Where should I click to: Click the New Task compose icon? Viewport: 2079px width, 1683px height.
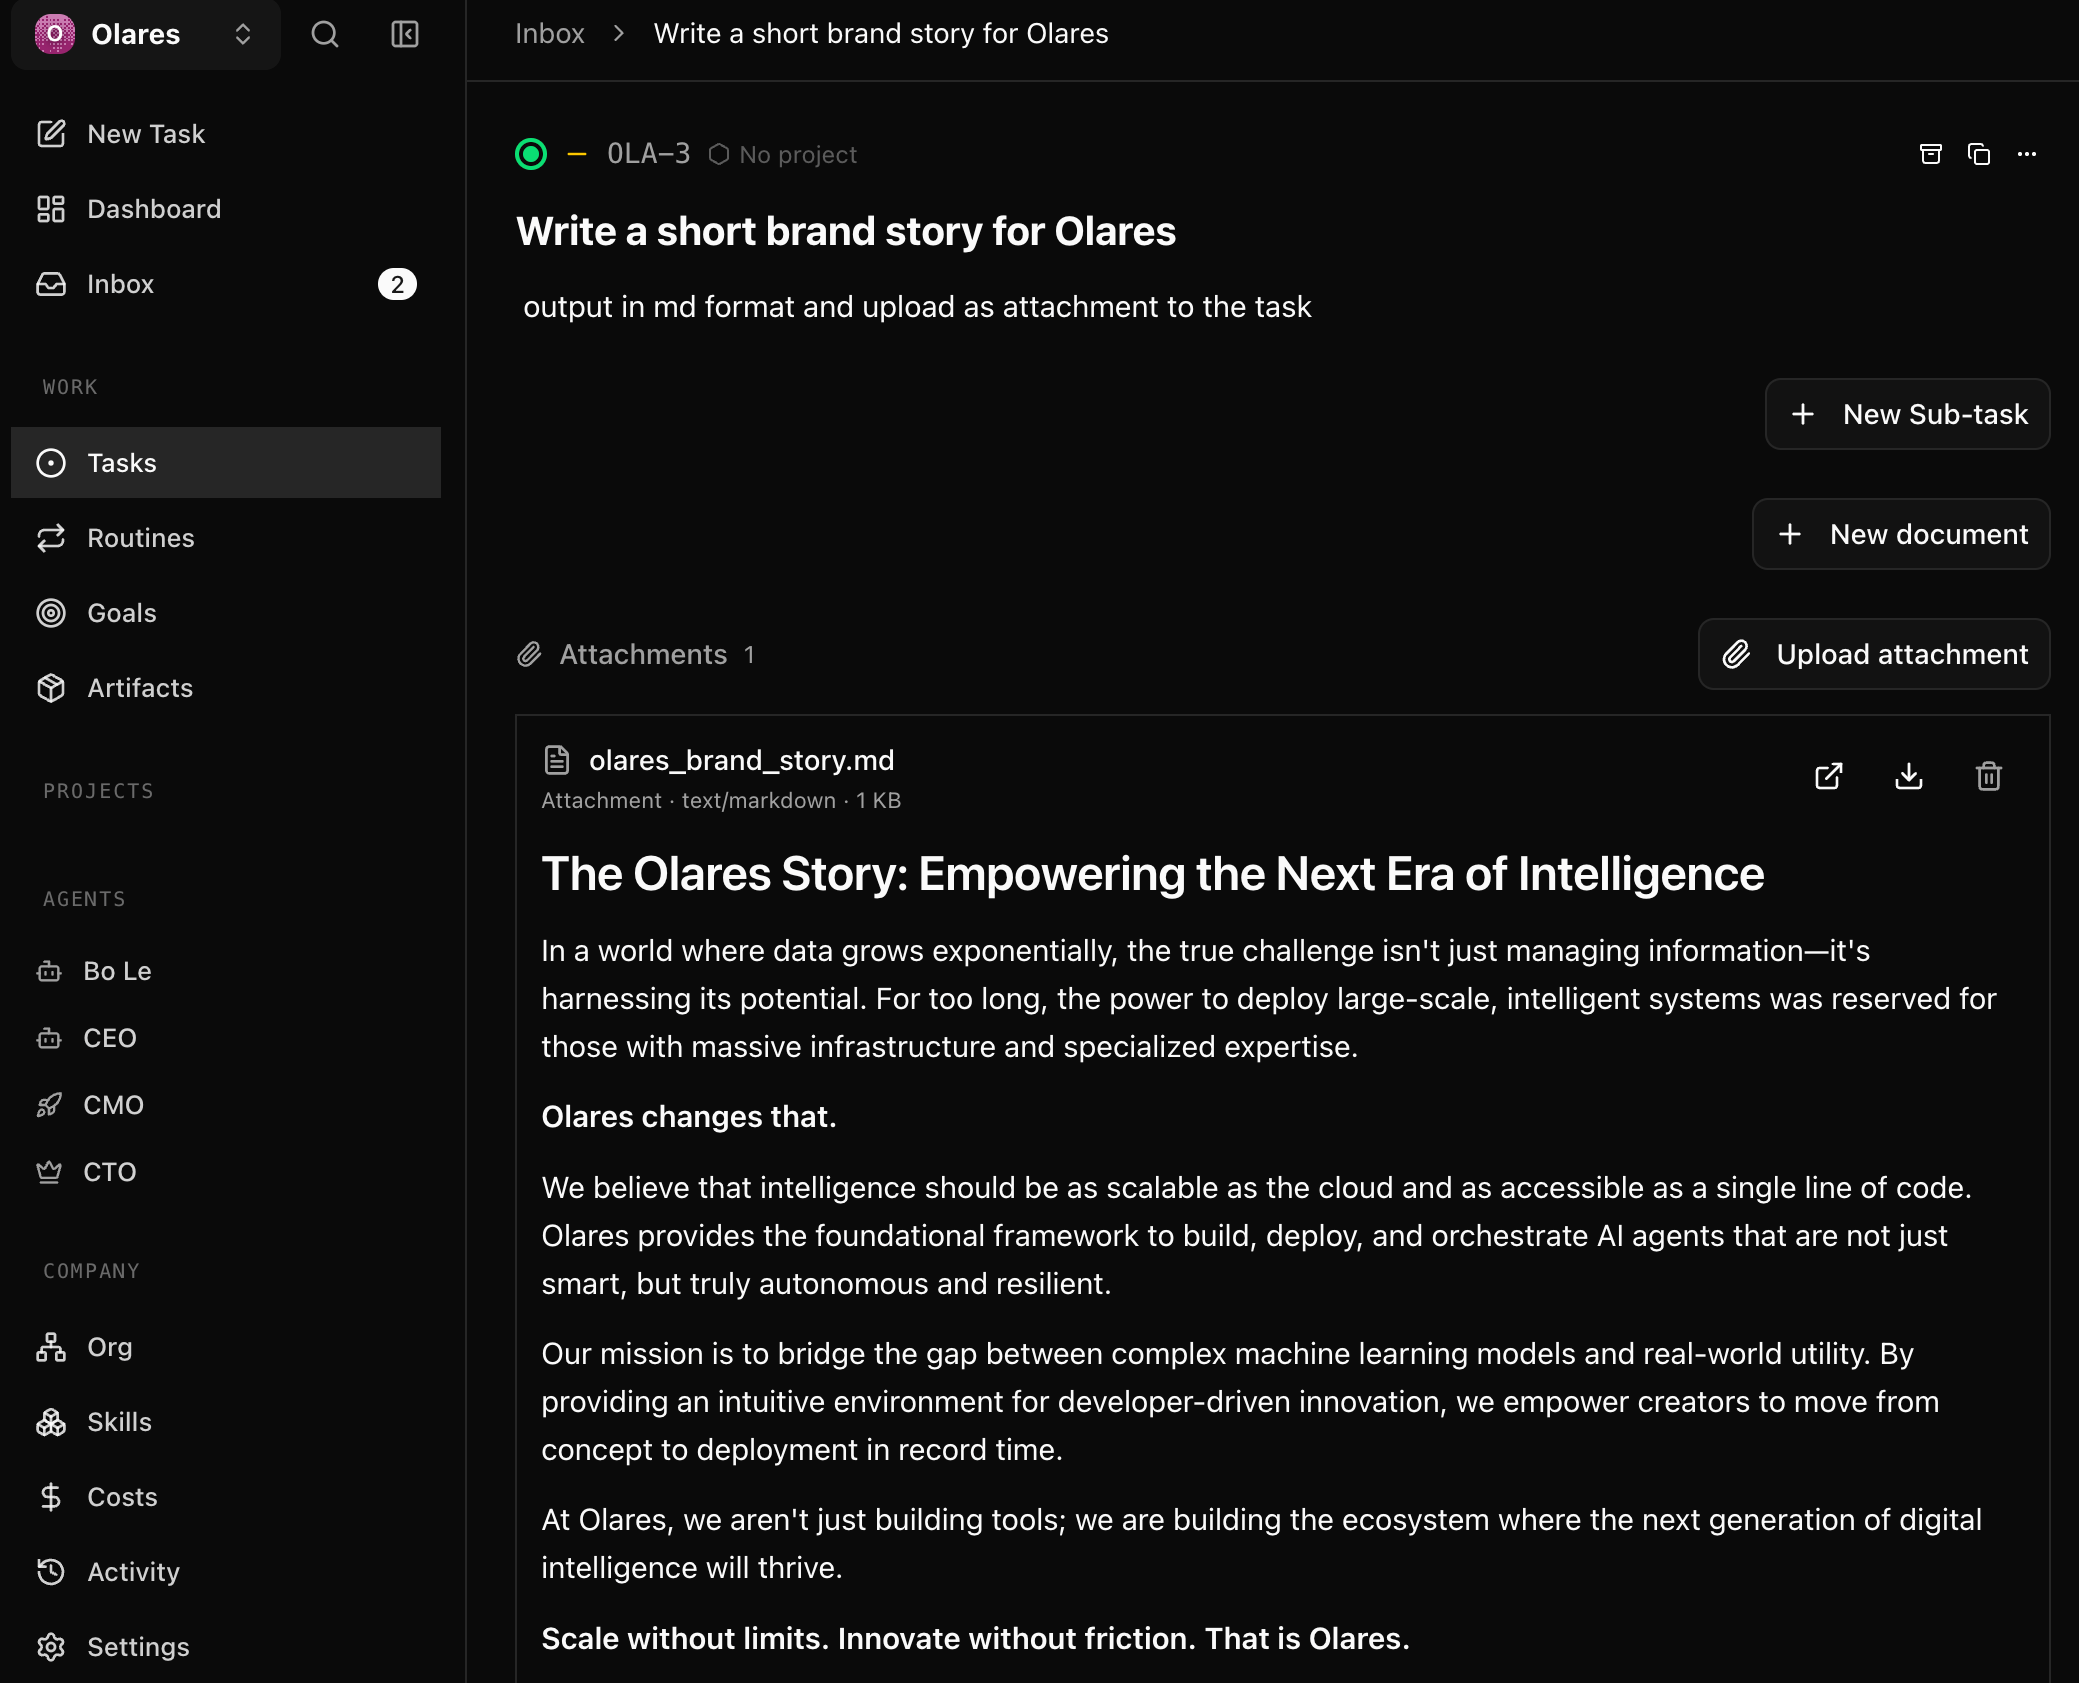coord(51,134)
